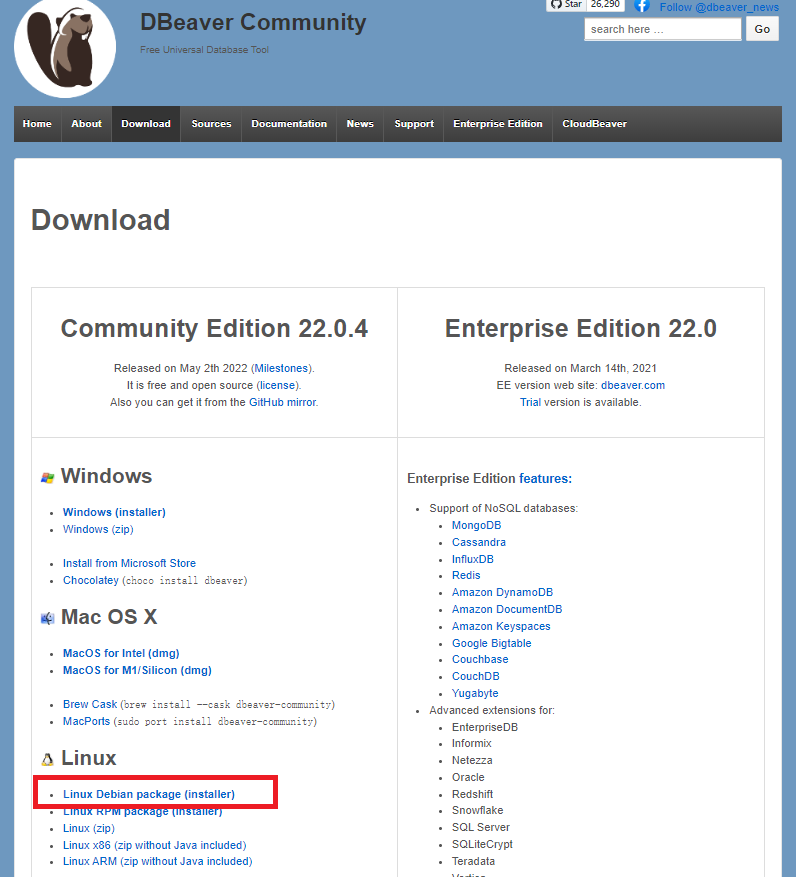
Task: Open Install from Microsoft Store link
Action: [x=129, y=563]
